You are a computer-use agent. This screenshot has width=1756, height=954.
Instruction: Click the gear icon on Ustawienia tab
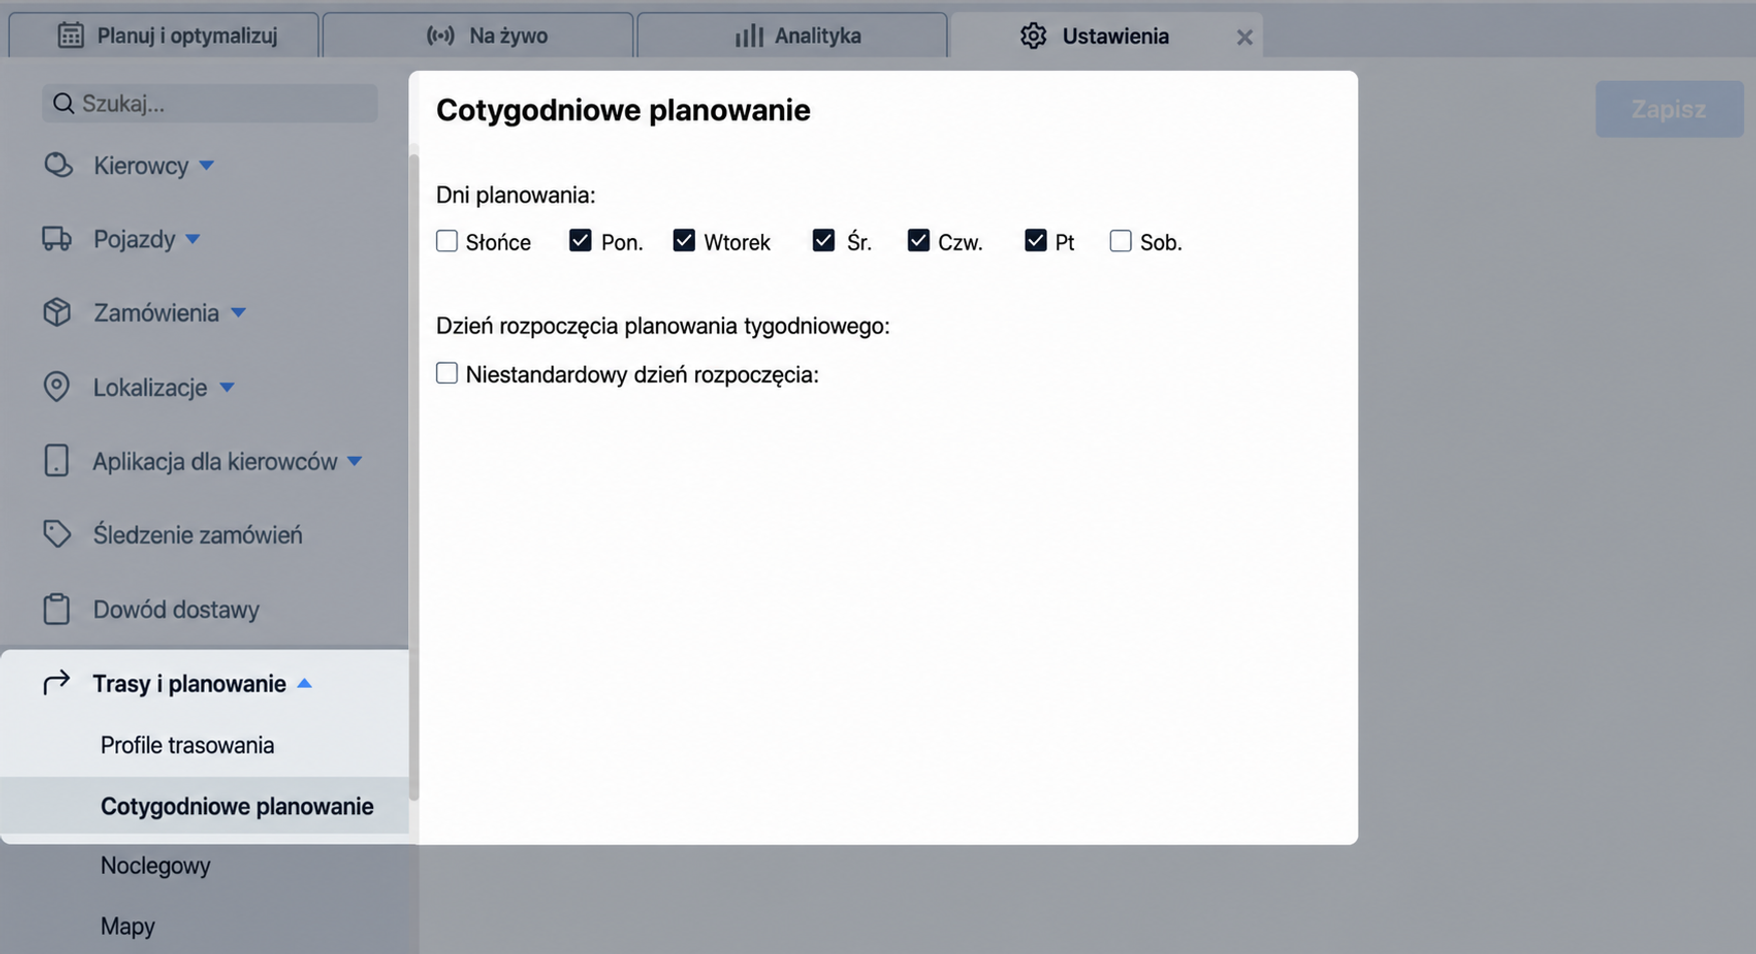point(1033,36)
